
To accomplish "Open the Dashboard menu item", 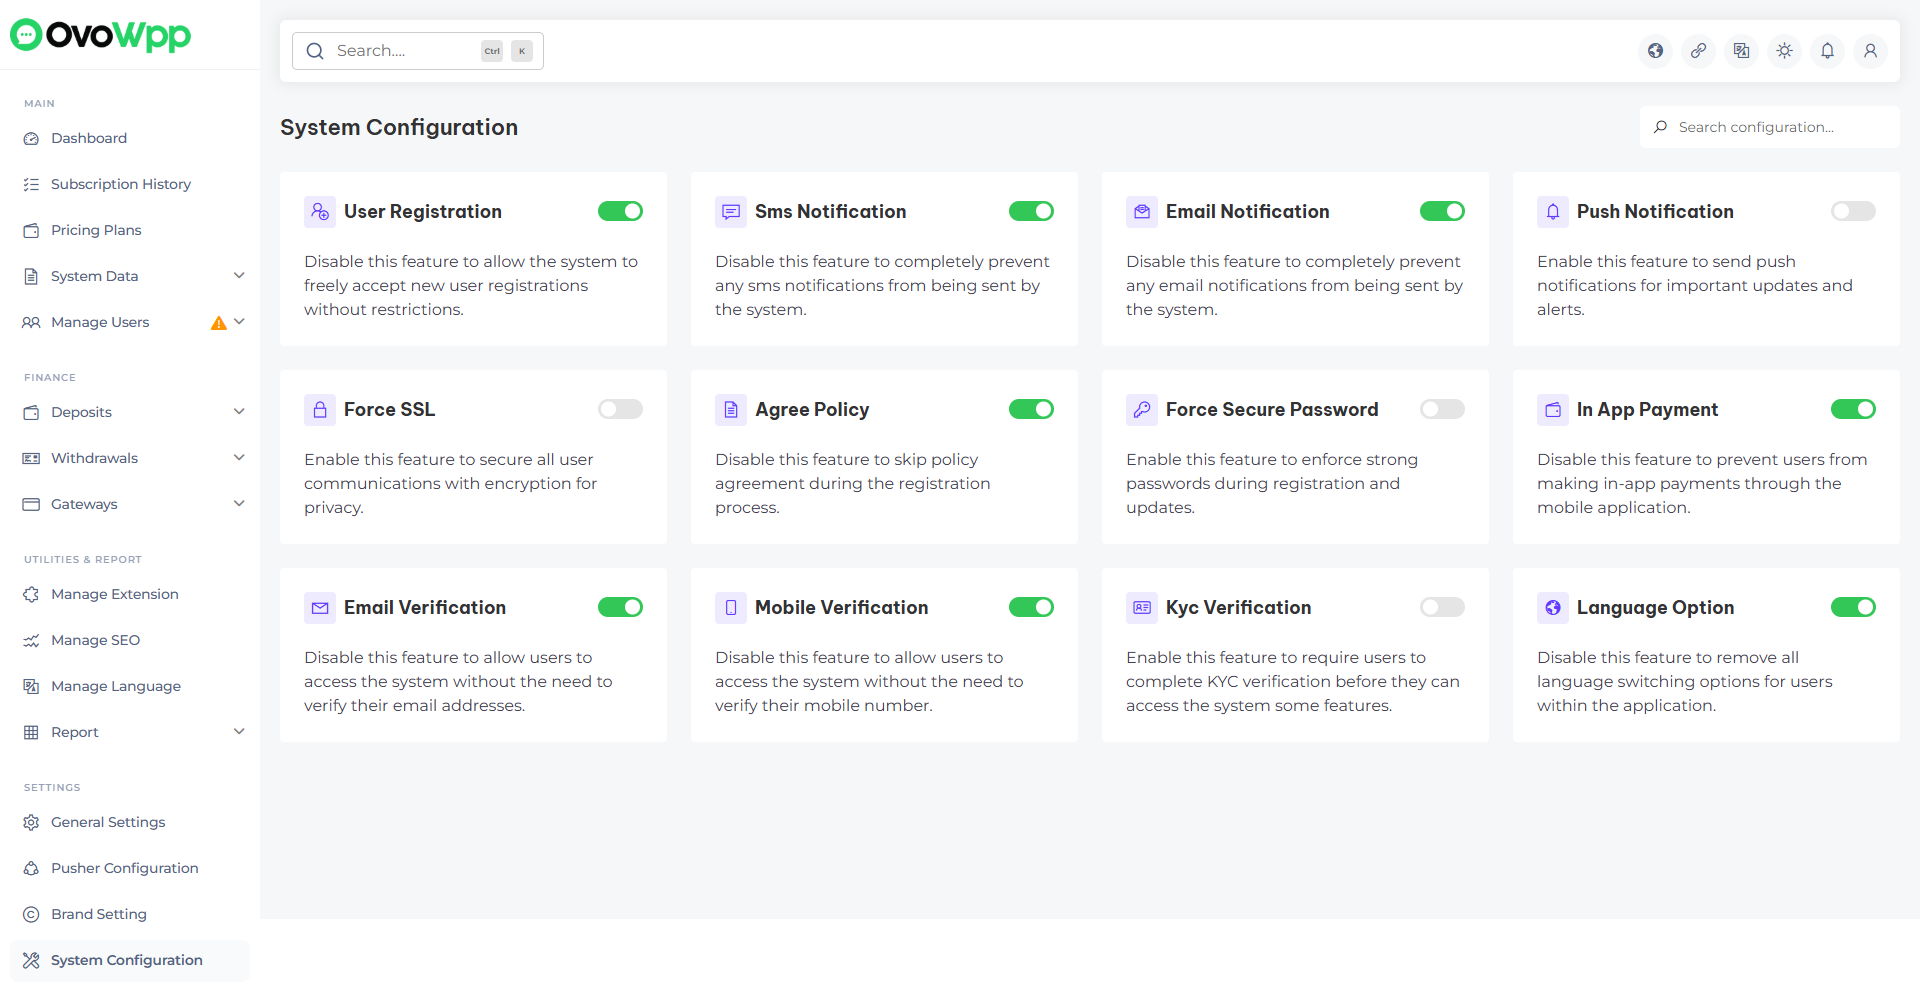I will [x=89, y=138].
